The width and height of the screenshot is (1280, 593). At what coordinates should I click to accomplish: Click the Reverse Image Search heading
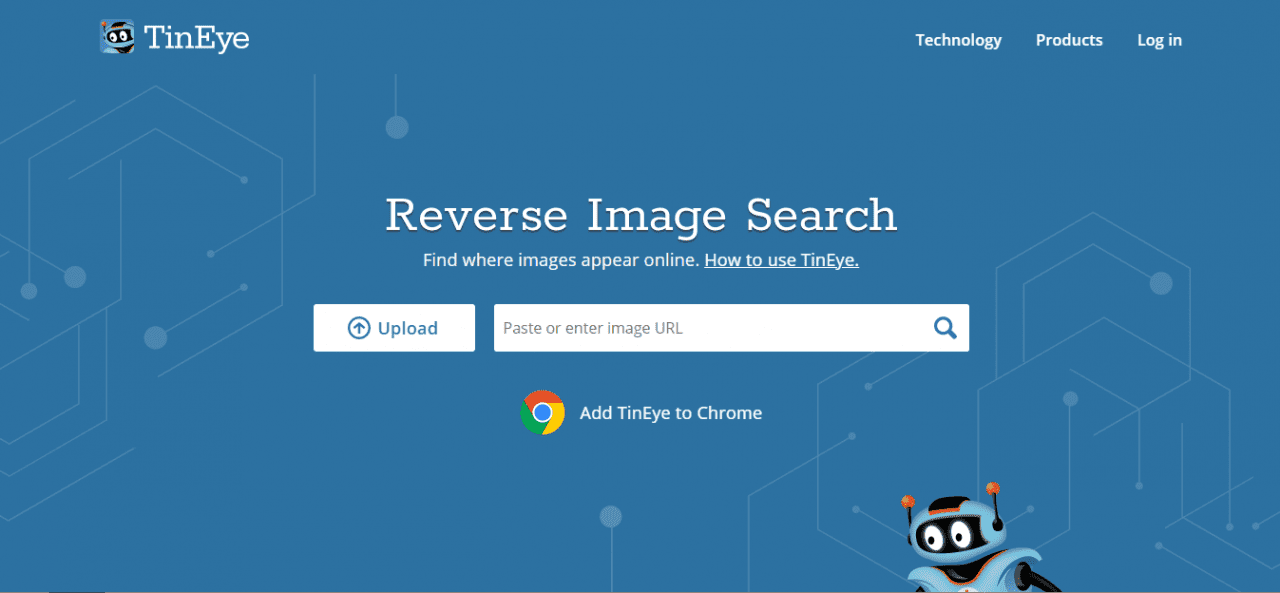tap(640, 214)
